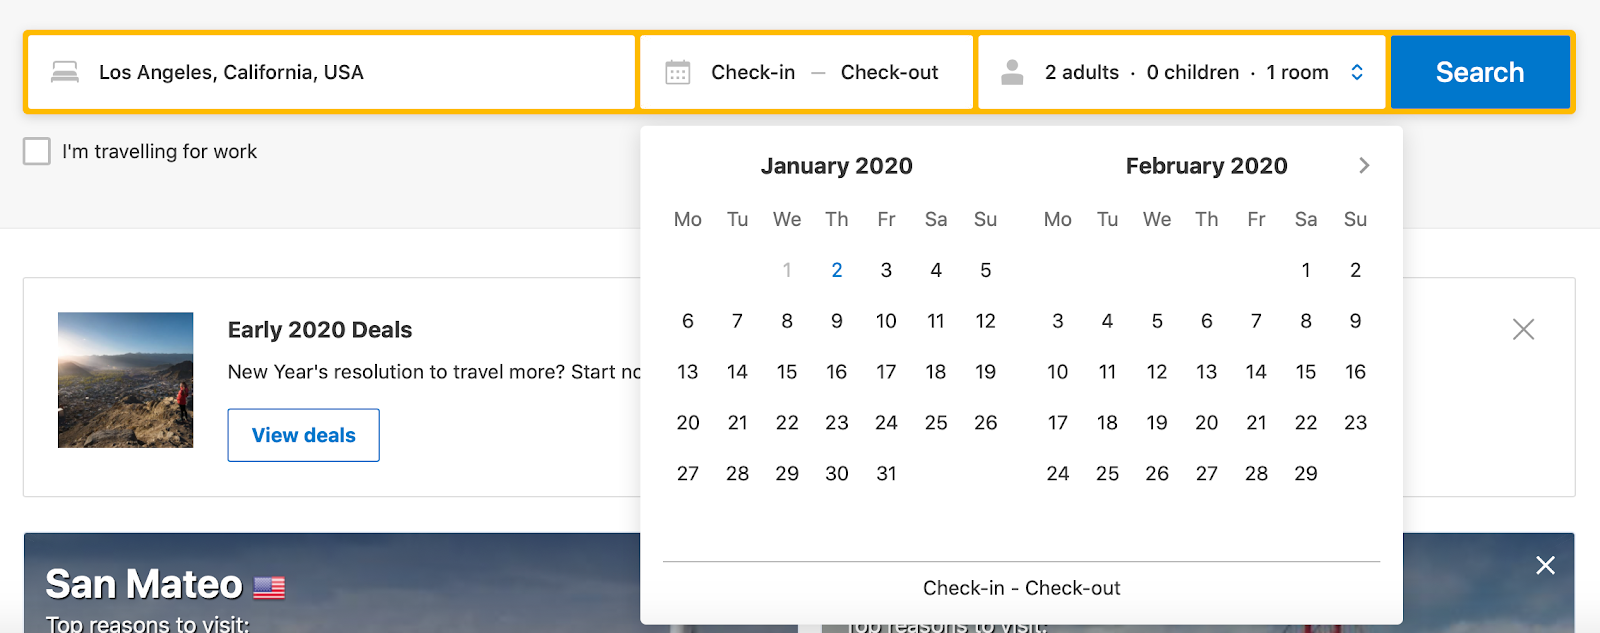1600x633 pixels.
Task: Open the guests and rooms dropdown arrows
Action: coord(1357,72)
